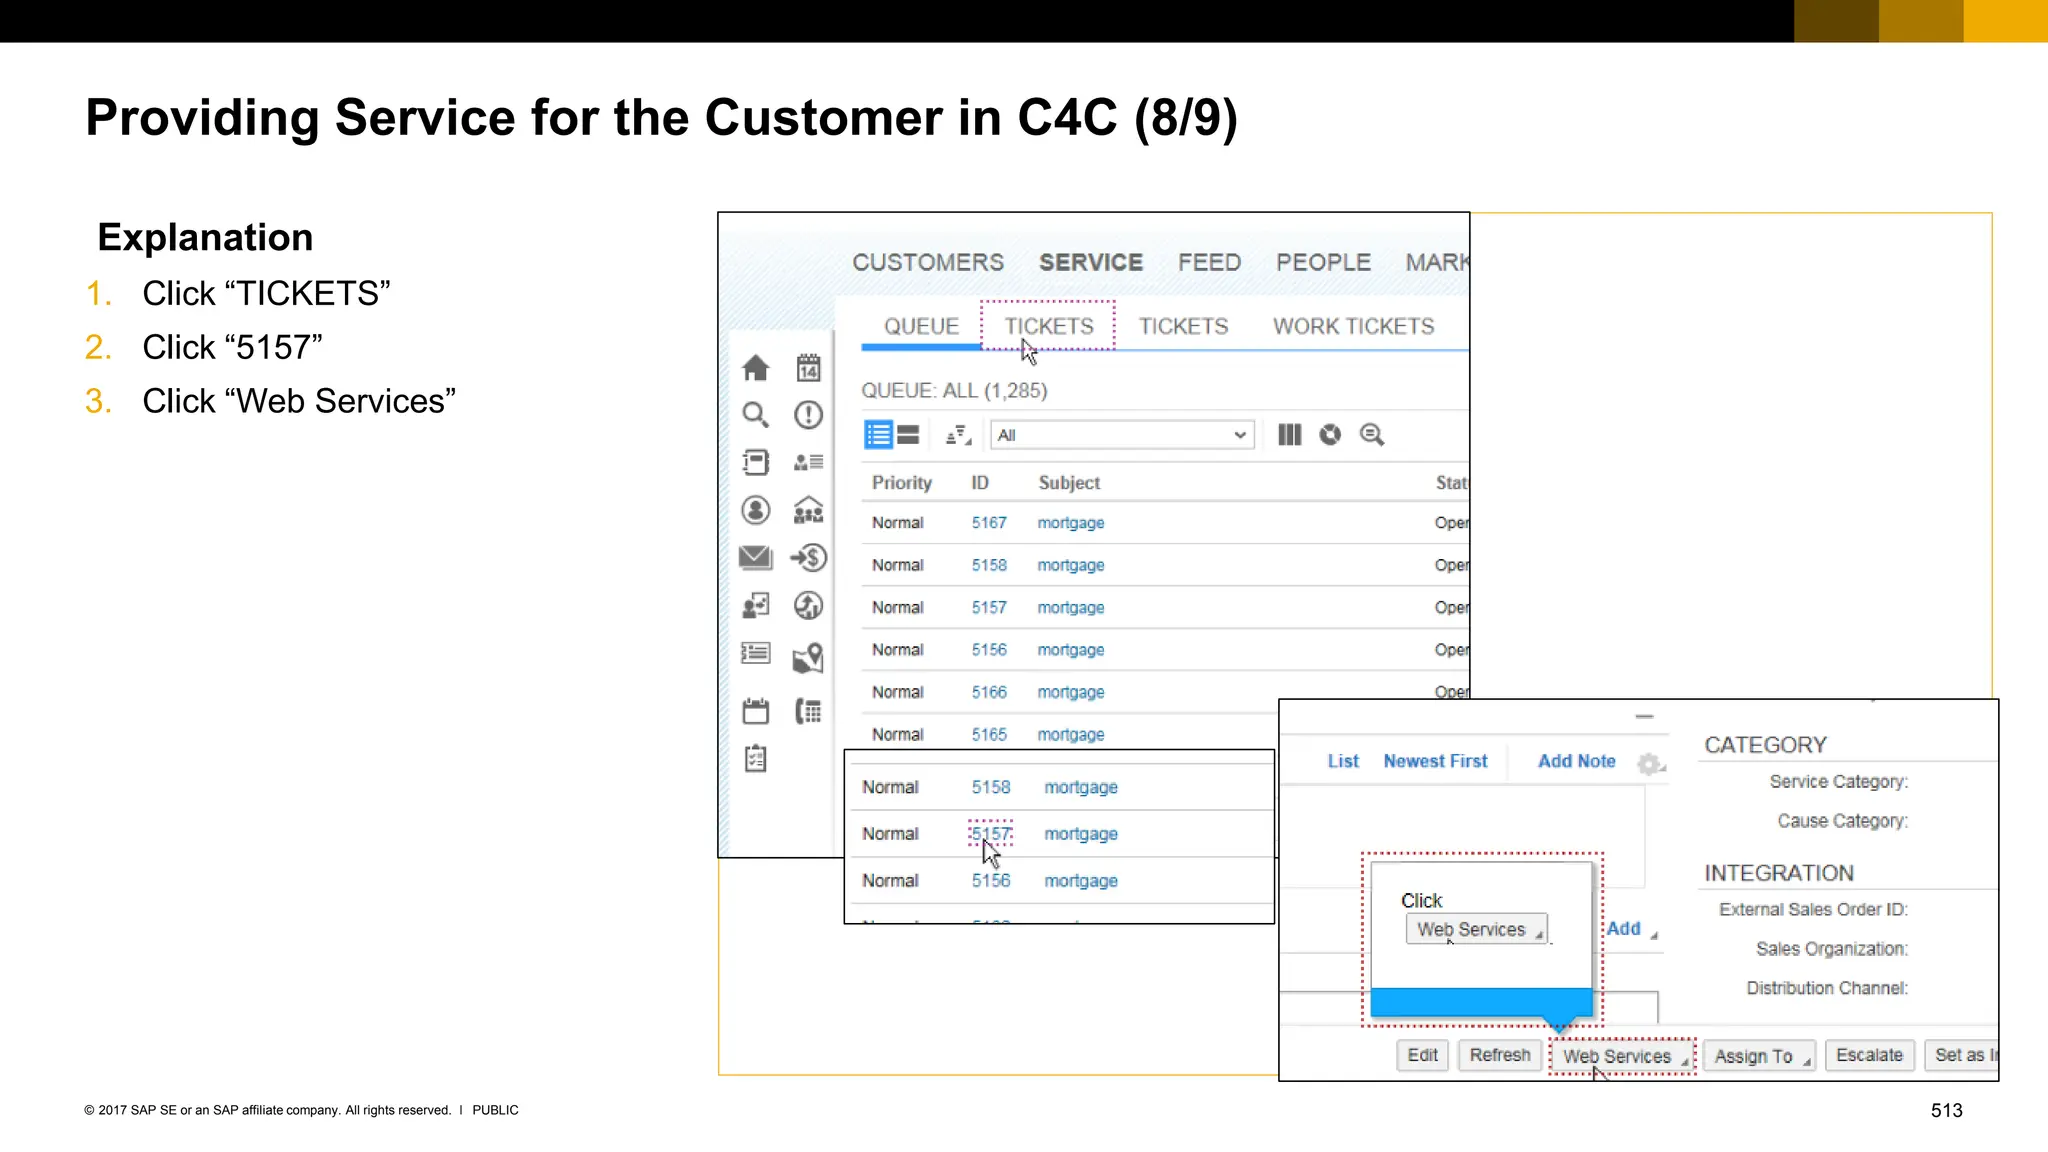The width and height of the screenshot is (2048, 1152).
Task: Open the sort options icon
Action: coord(958,435)
